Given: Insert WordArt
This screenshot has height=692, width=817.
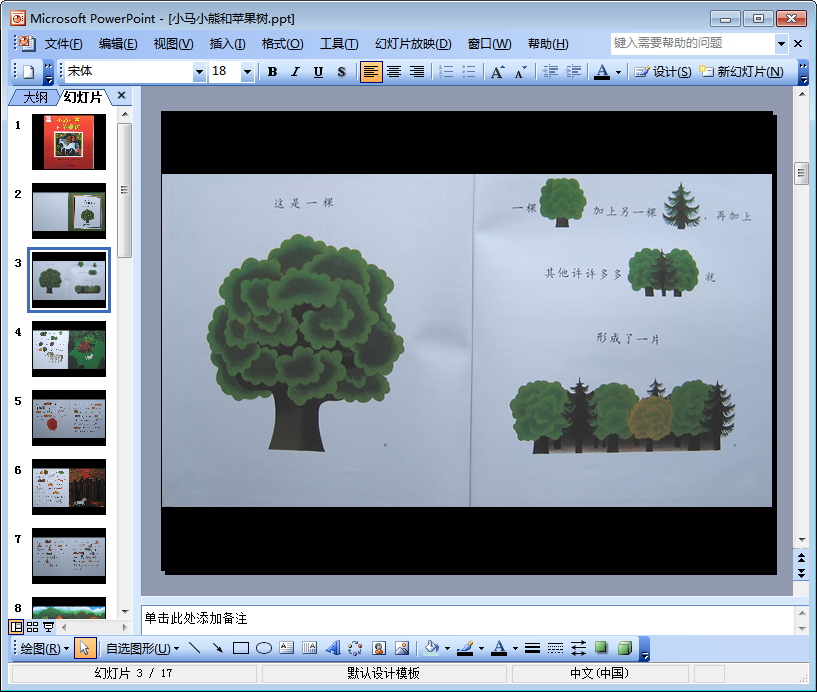Looking at the screenshot, I should pos(333,648).
